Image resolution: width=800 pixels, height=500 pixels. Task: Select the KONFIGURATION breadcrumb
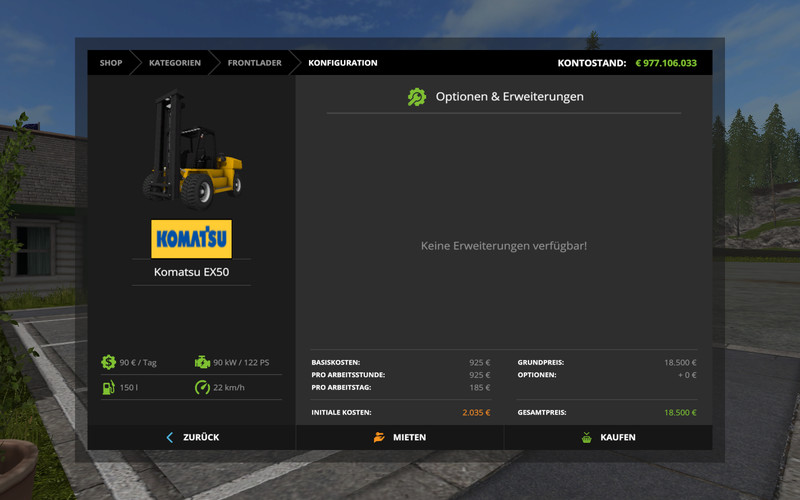pos(343,63)
